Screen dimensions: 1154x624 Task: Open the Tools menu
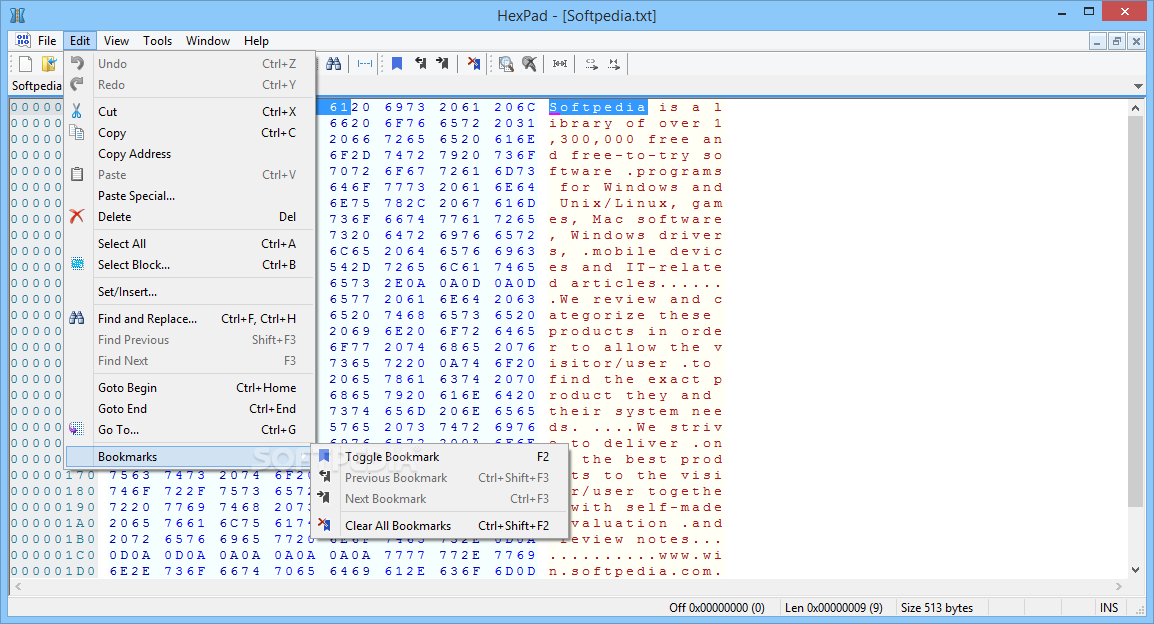pos(157,40)
